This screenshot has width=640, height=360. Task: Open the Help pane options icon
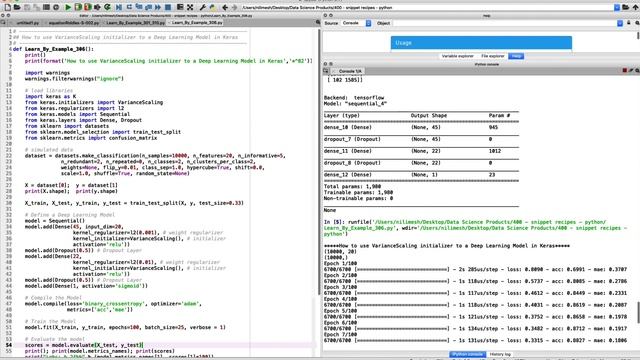[x=637, y=23]
